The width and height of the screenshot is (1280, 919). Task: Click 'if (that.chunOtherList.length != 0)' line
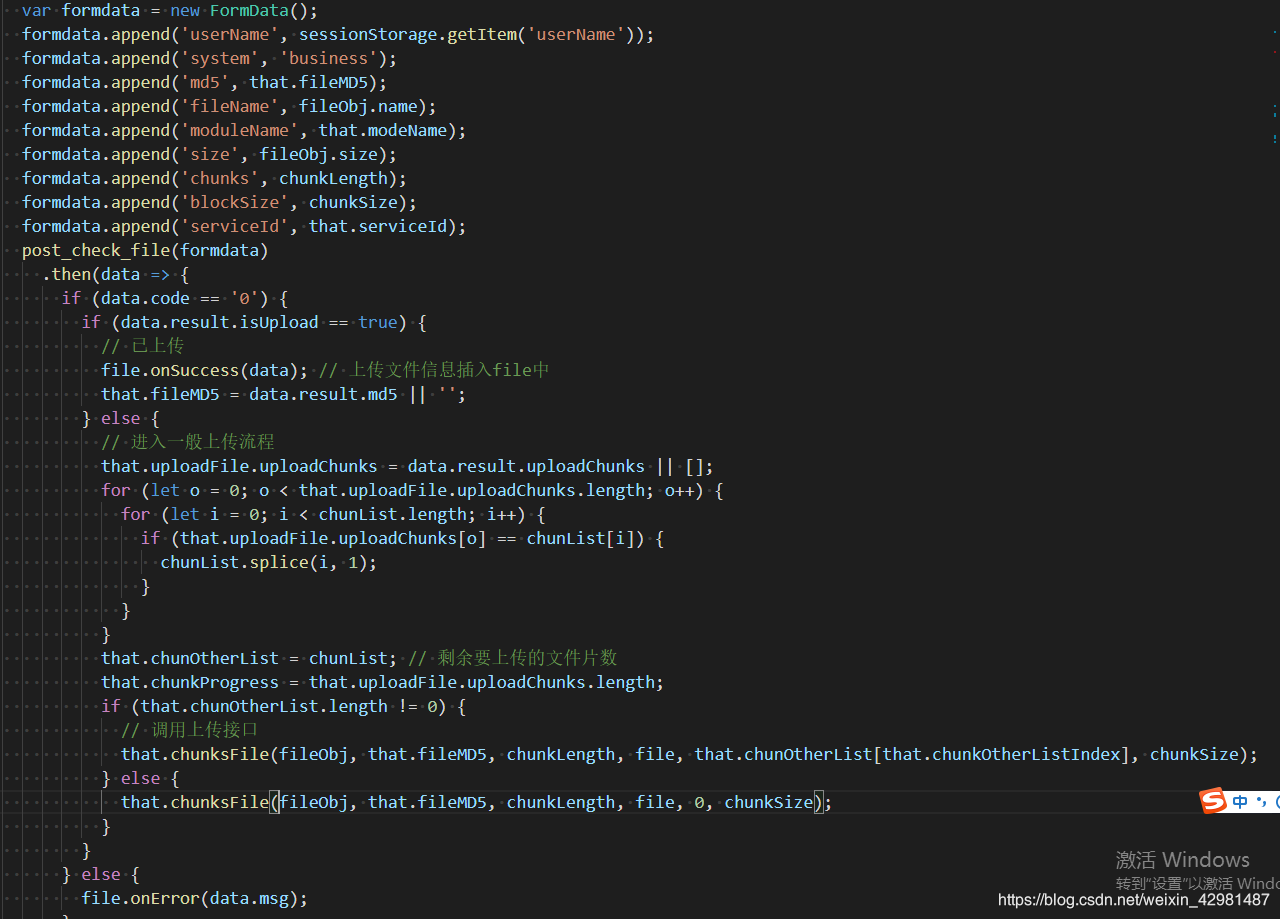pos(283,707)
